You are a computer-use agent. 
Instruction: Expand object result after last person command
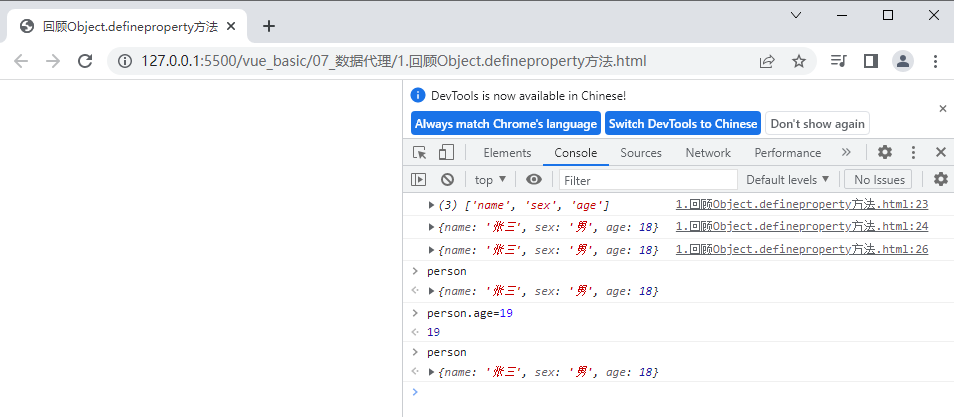pyautogui.click(x=431, y=372)
